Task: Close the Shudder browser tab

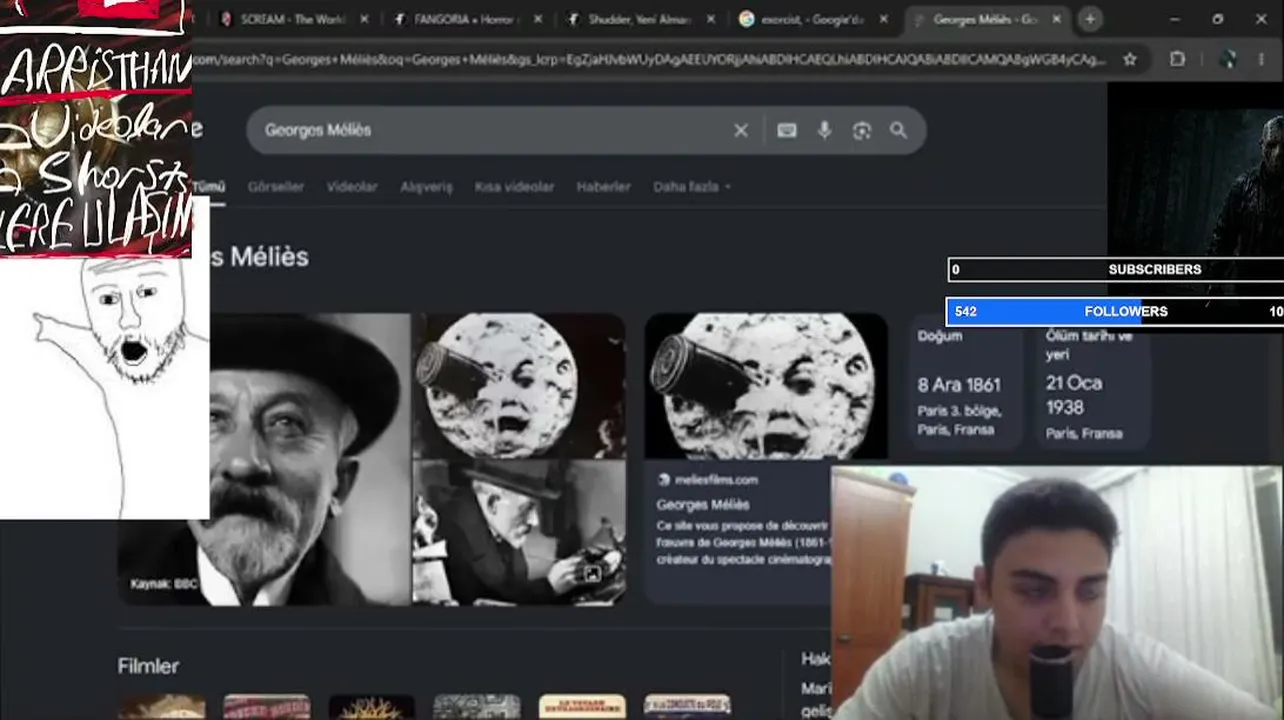Action: click(x=711, y=19)
